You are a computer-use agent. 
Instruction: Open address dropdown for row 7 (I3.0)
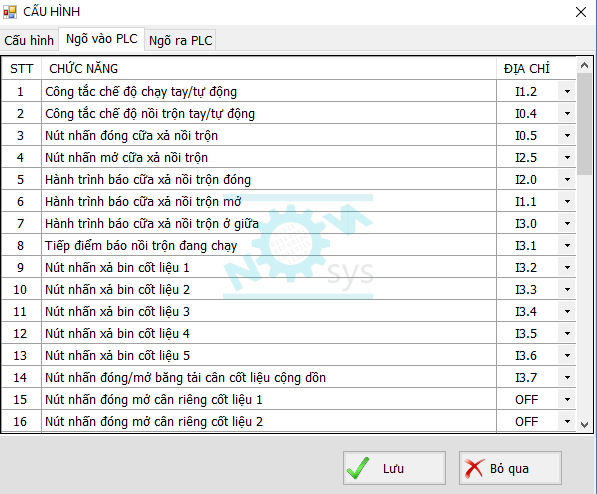pyautogui.click(x=567, y=224)
